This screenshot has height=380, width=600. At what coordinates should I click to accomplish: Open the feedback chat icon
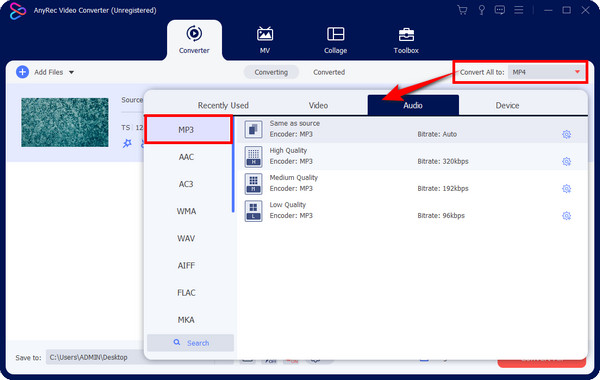point(499,10)
